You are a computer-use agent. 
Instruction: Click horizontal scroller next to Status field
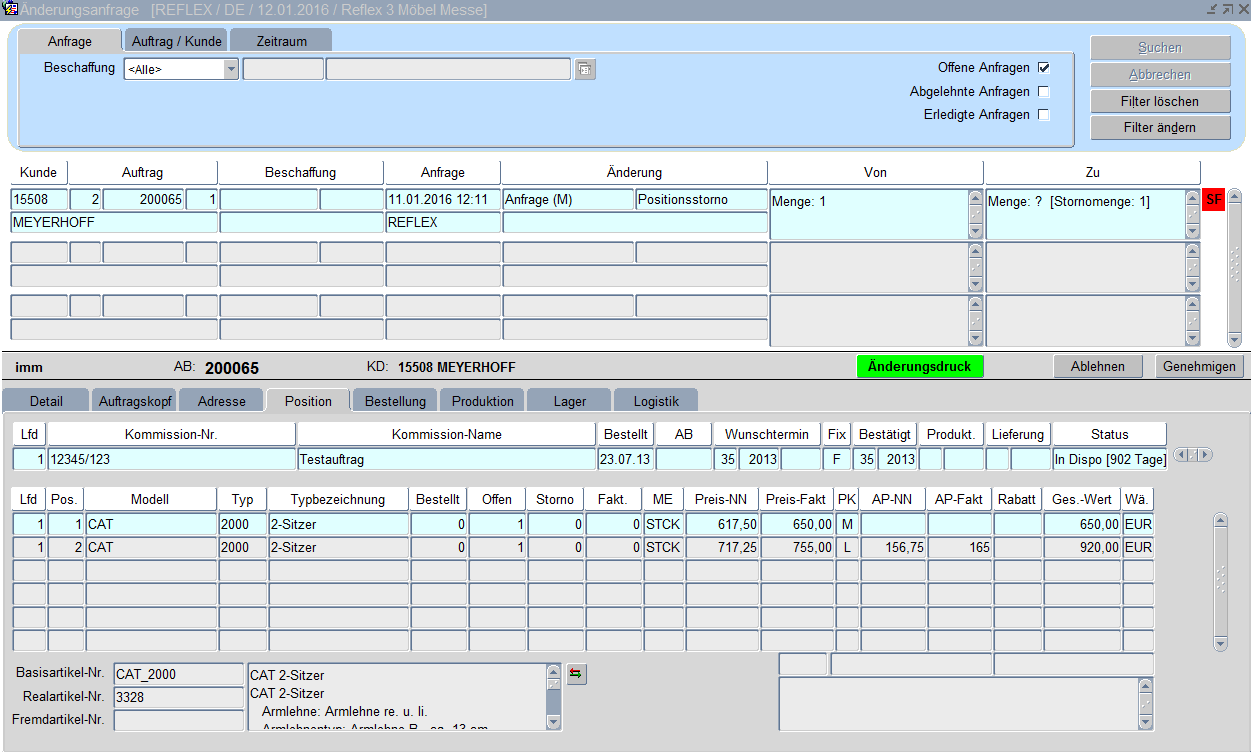pyautogui.click(x=1191, y=455)
